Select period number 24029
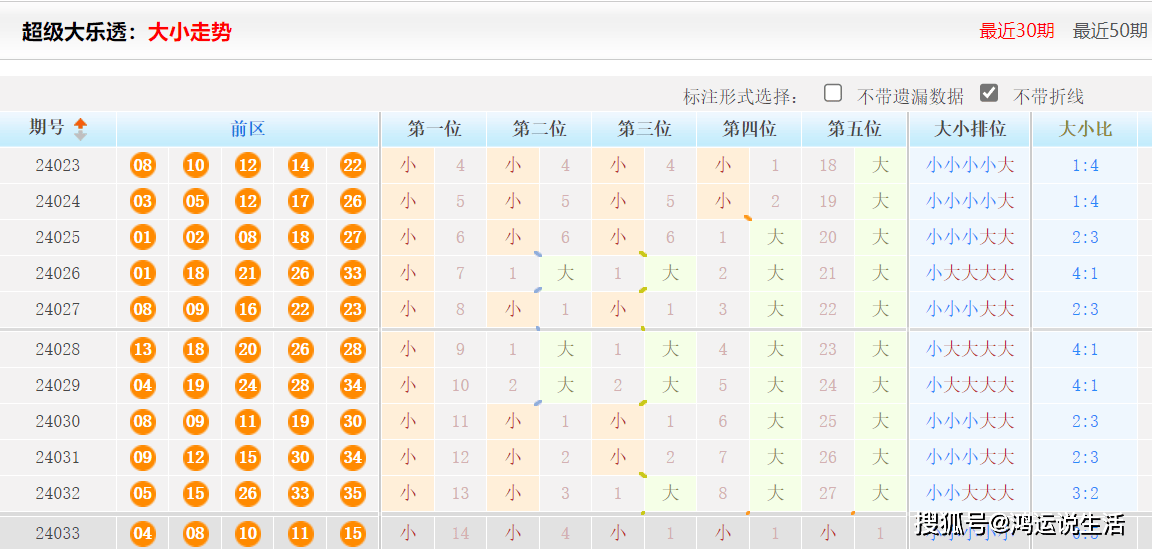This screenshot has height=549, width=1152. click(57, 385)
